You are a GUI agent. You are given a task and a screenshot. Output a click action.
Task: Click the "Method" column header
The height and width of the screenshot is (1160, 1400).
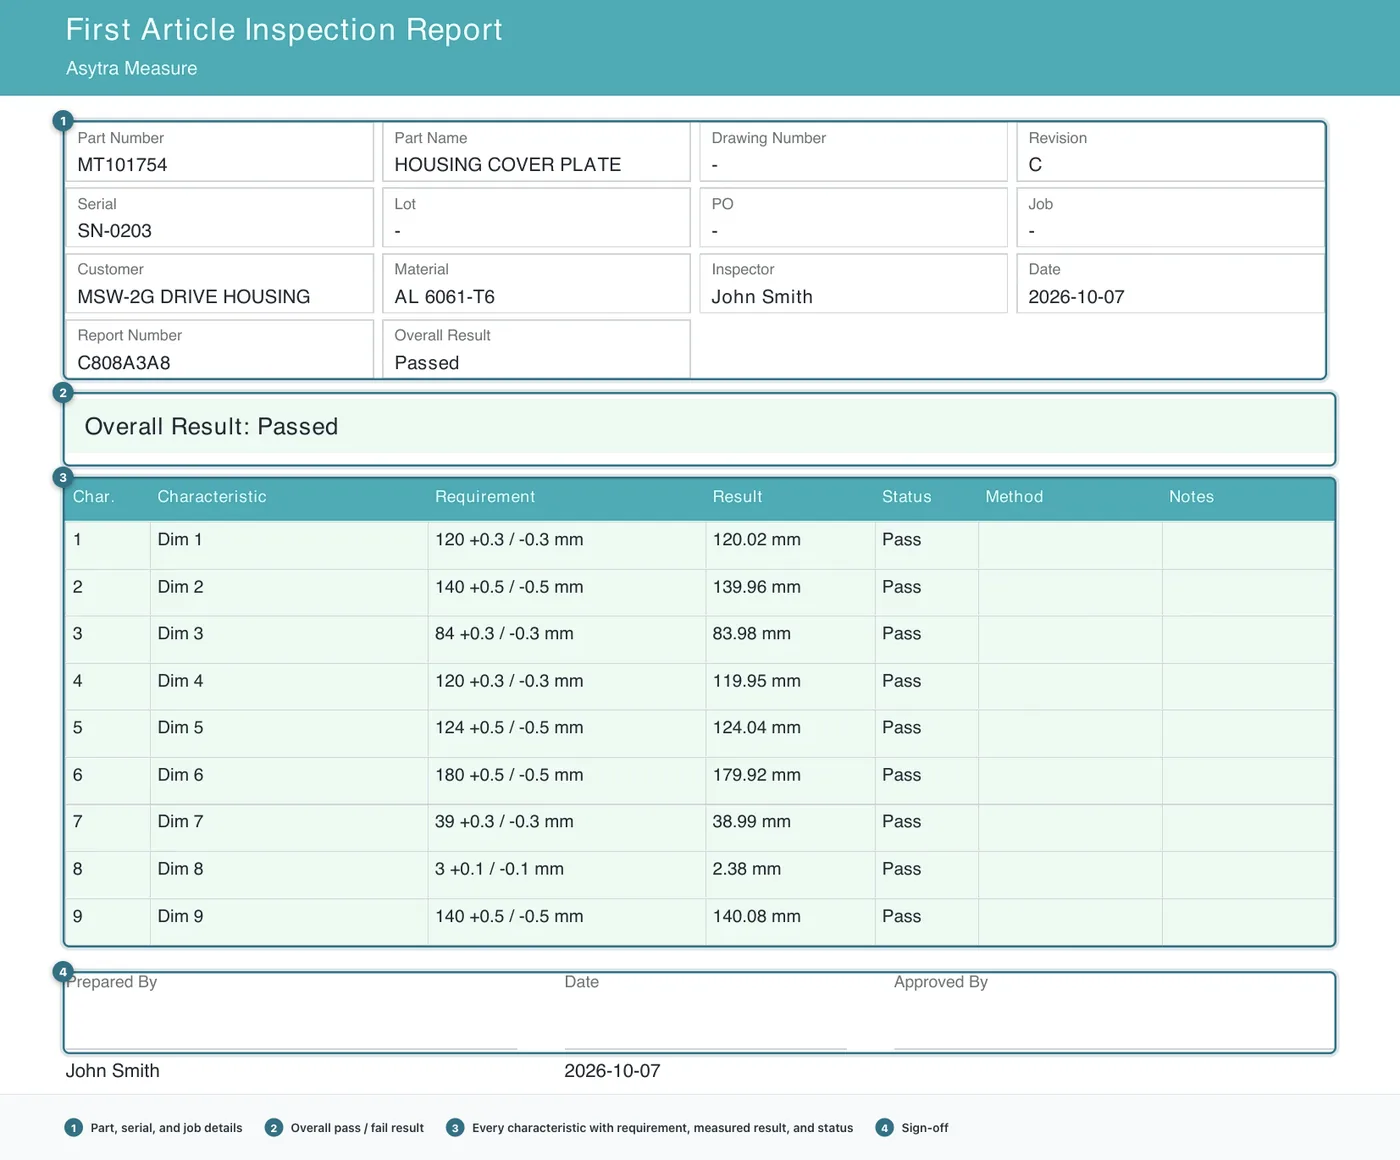tap(1014, 497)
